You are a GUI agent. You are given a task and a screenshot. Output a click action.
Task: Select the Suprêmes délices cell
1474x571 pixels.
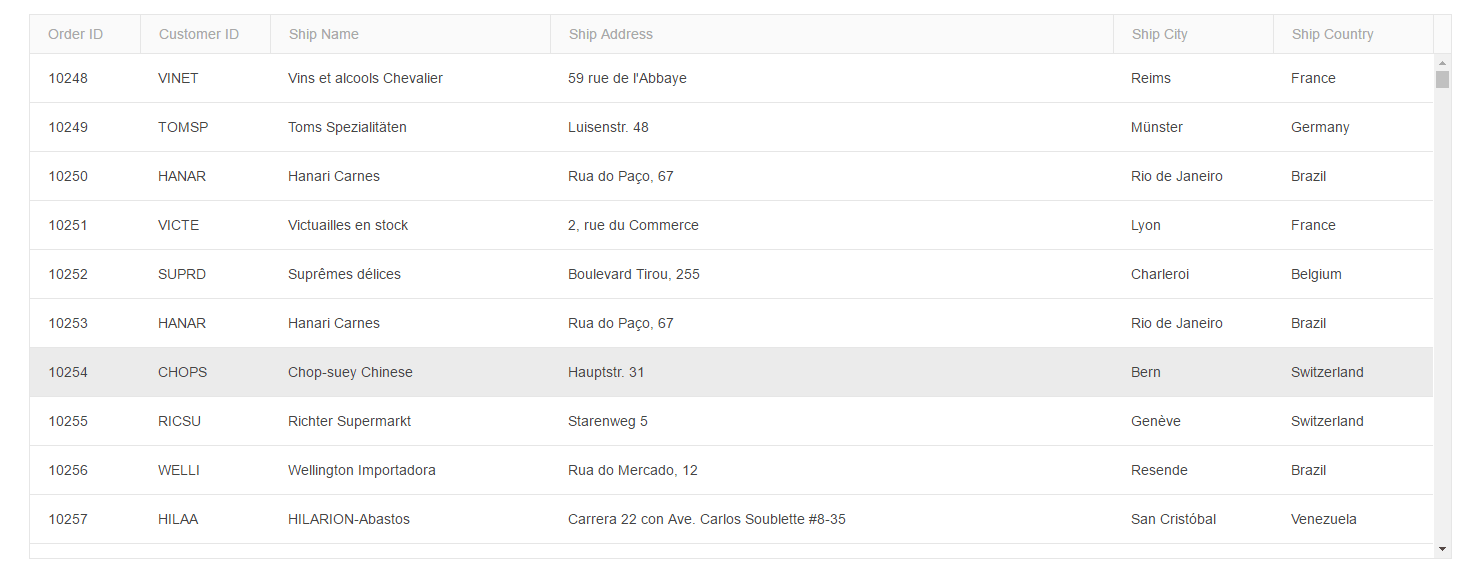410,274
